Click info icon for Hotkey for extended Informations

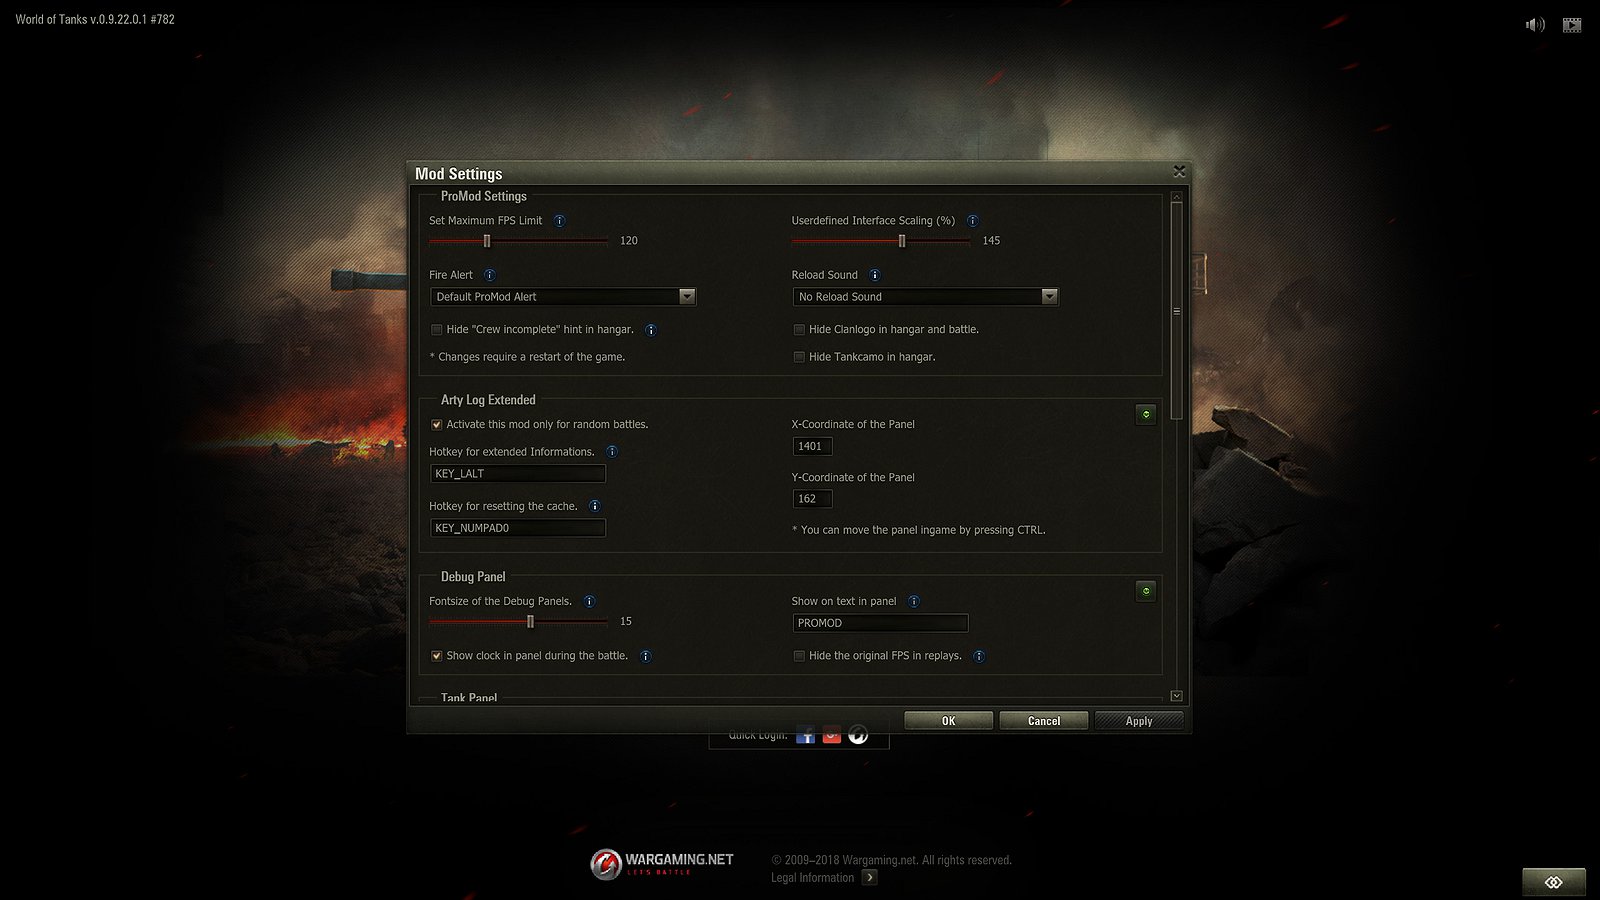(612, 452)
